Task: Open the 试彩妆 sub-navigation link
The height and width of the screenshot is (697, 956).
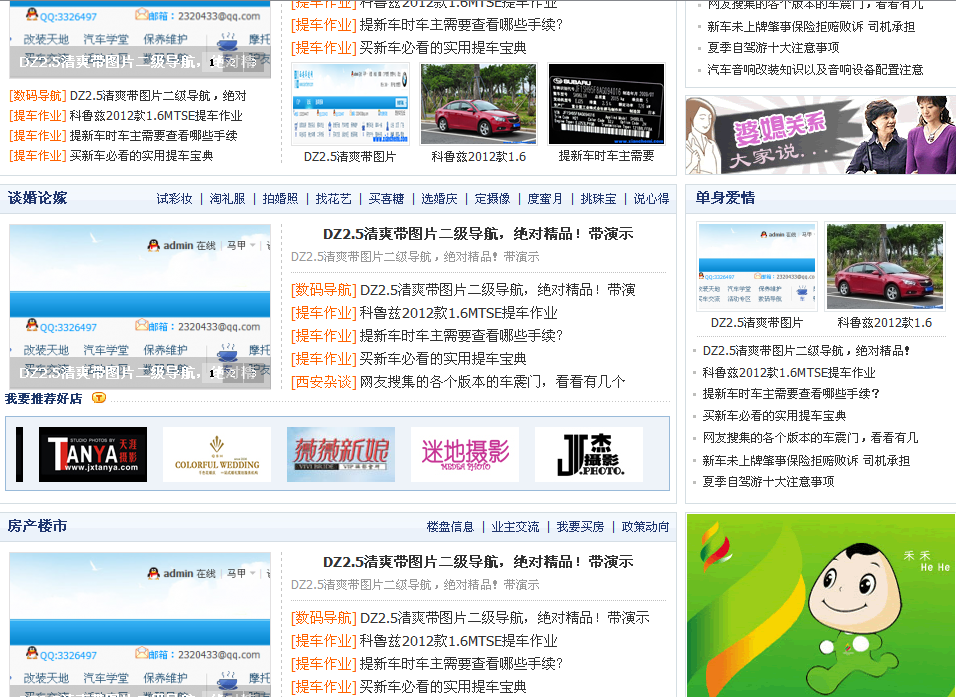Action: tap(174, 199)
